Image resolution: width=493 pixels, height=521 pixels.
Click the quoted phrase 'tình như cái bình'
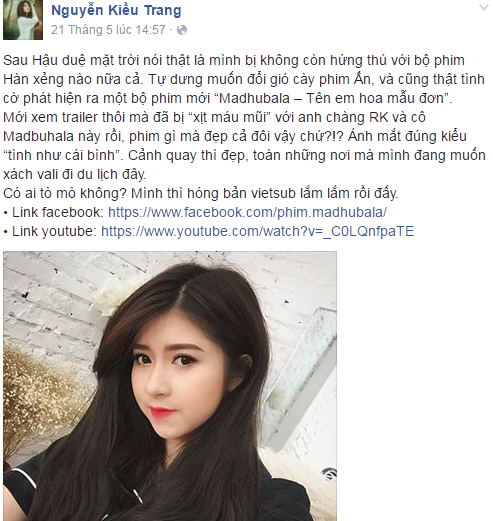(x=63, y=155)
